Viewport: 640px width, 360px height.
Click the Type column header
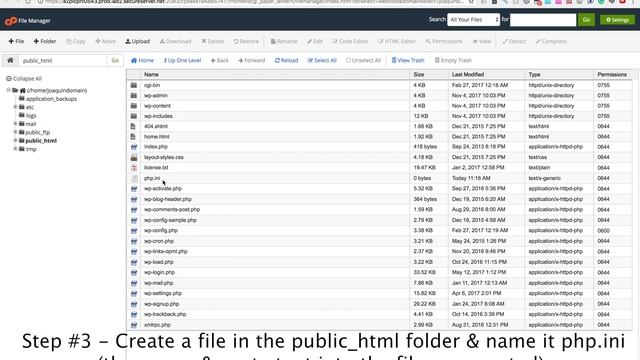[x=534, y=75]
